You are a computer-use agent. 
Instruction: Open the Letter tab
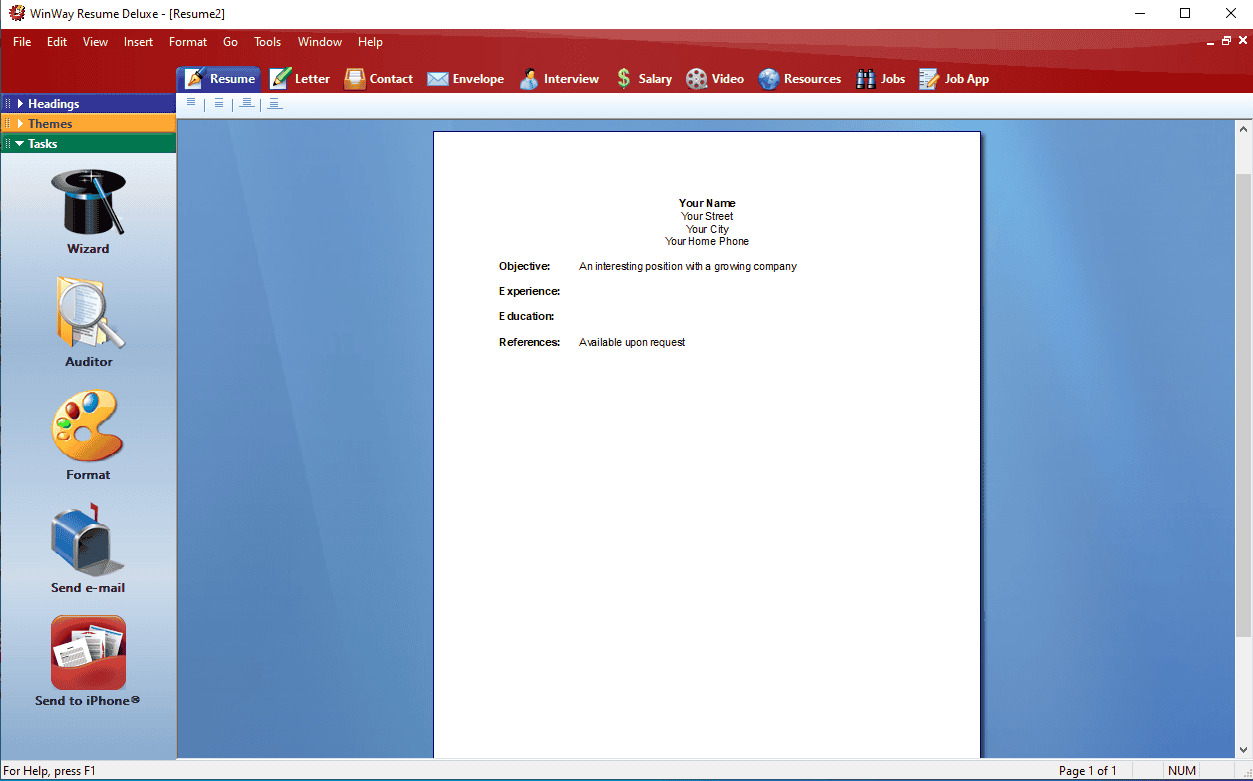coord(299,79)
